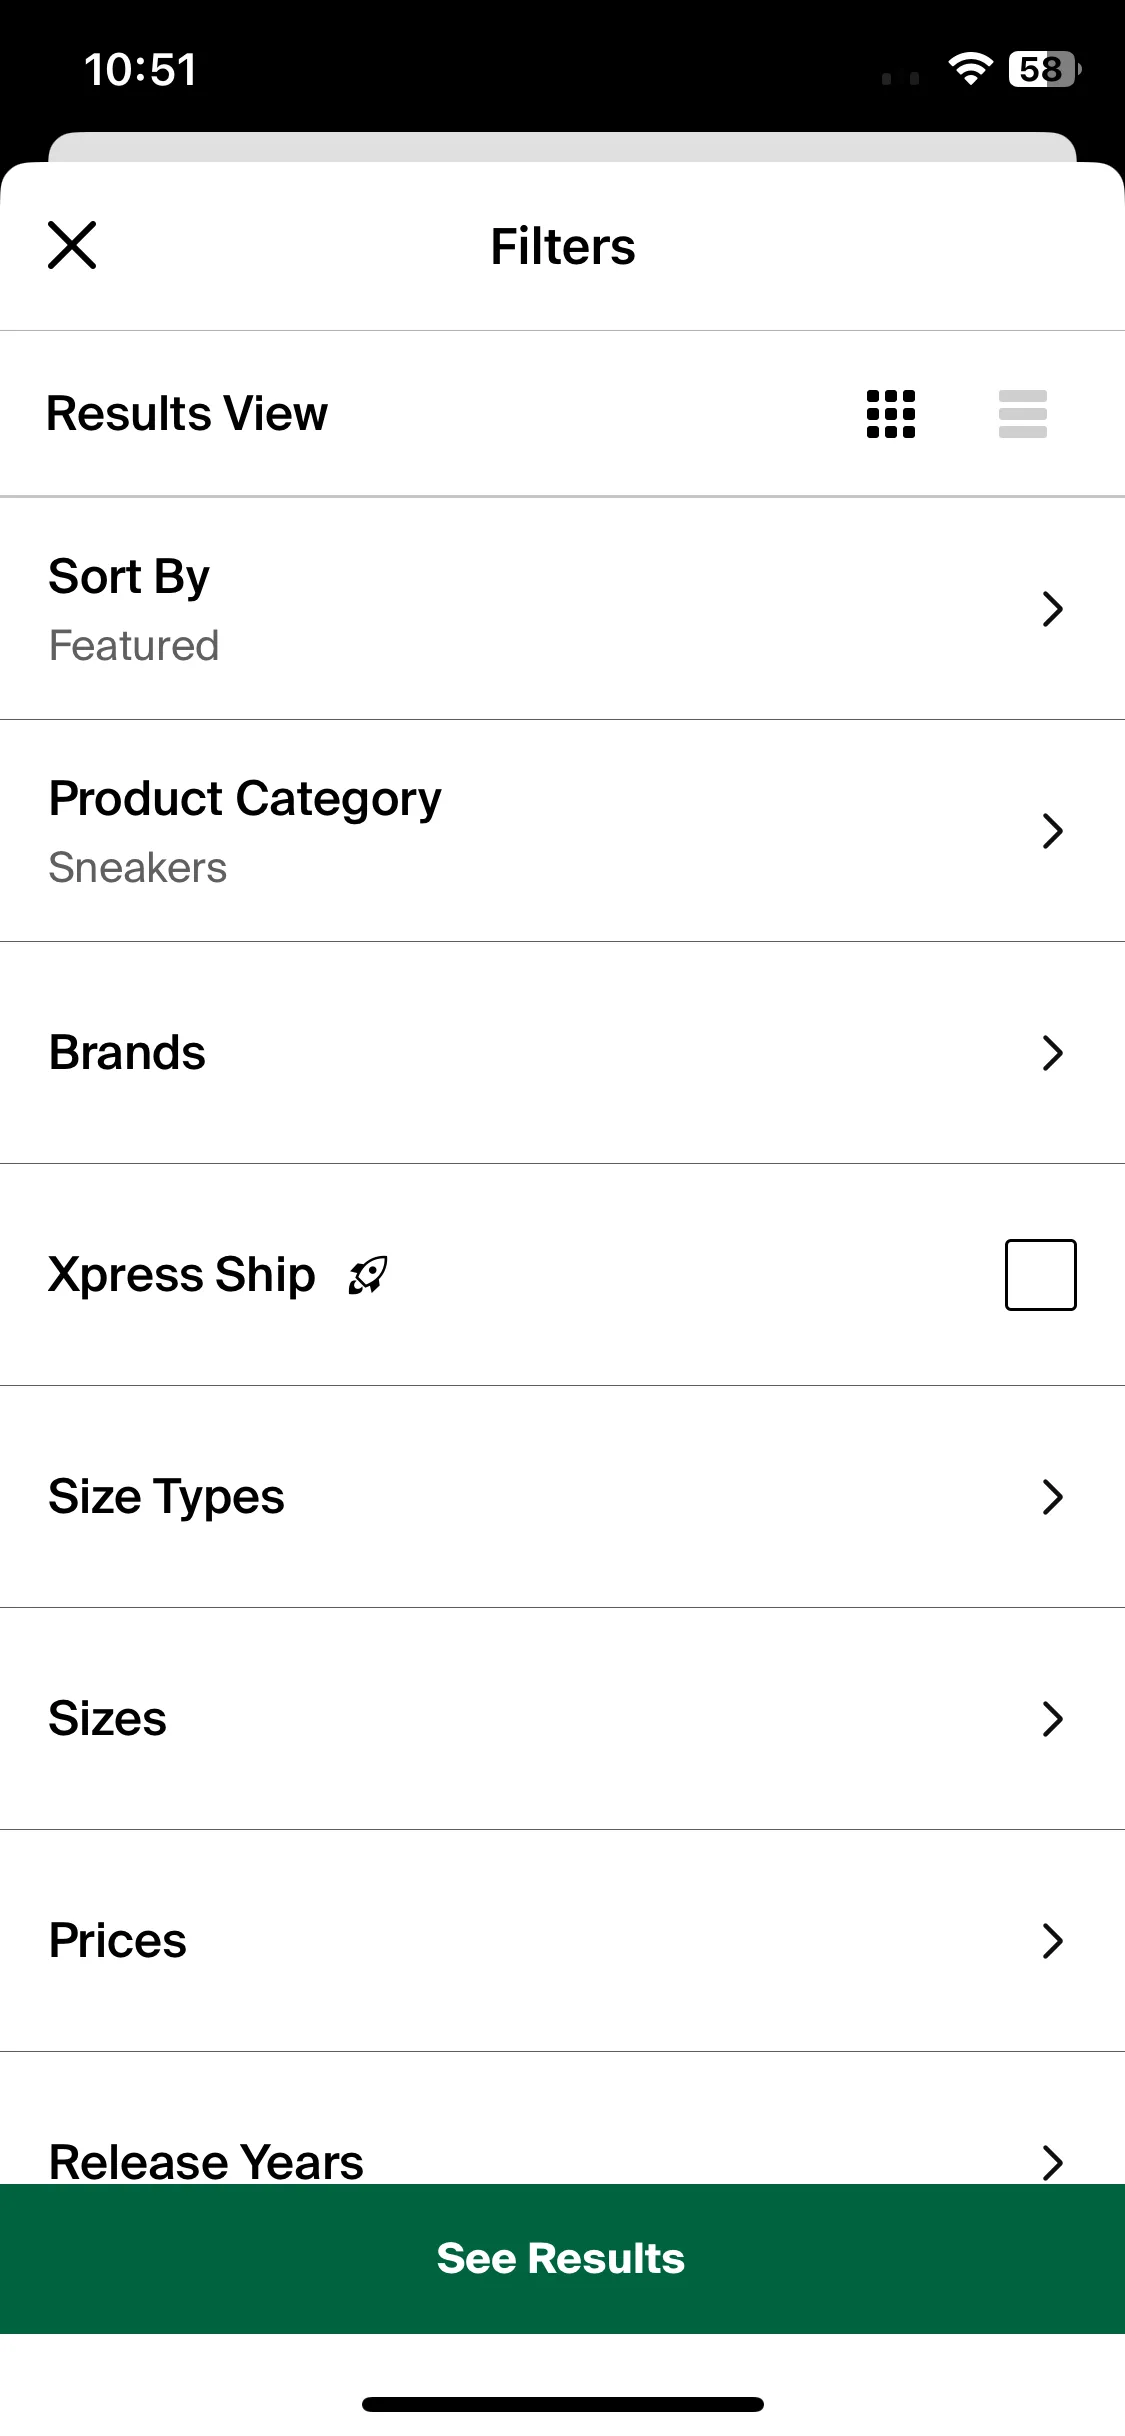
Task: Tap the Xpress Ship label
Action: pos(182,1275)
